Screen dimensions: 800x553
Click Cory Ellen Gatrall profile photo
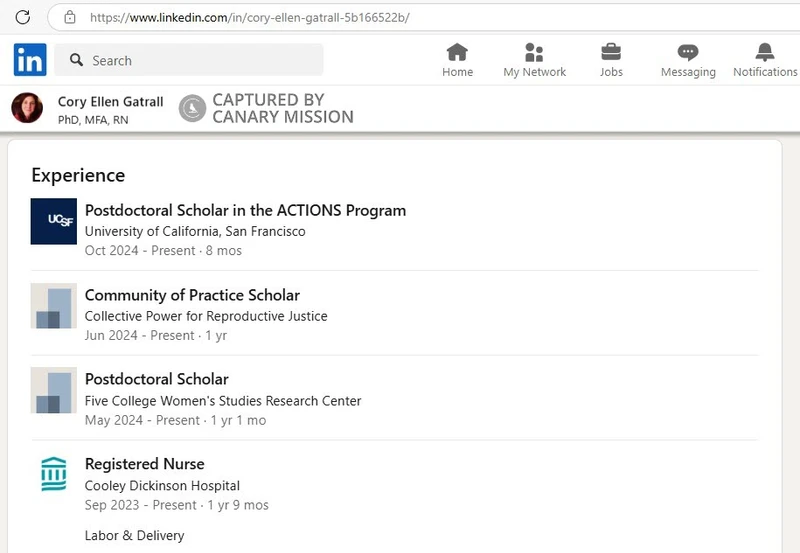[x=27, y=108]
